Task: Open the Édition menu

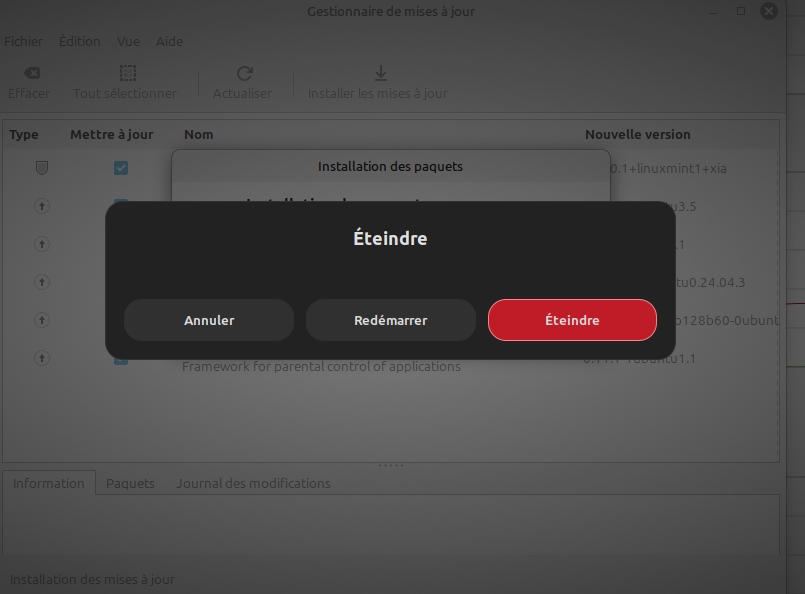Action: click(x=80, y=41)
